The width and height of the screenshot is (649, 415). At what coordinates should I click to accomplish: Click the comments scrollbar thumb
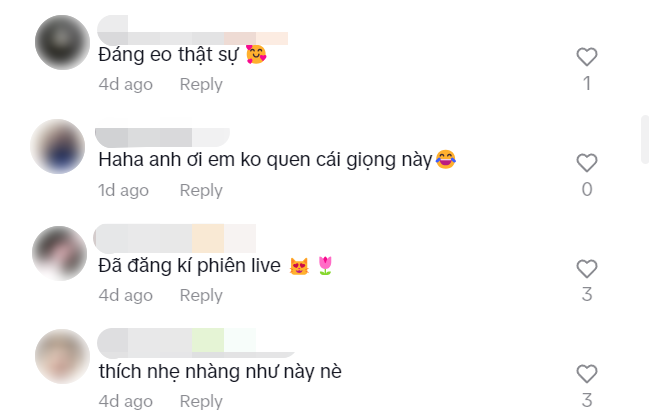pyautogui.click(x=645, y=139)
